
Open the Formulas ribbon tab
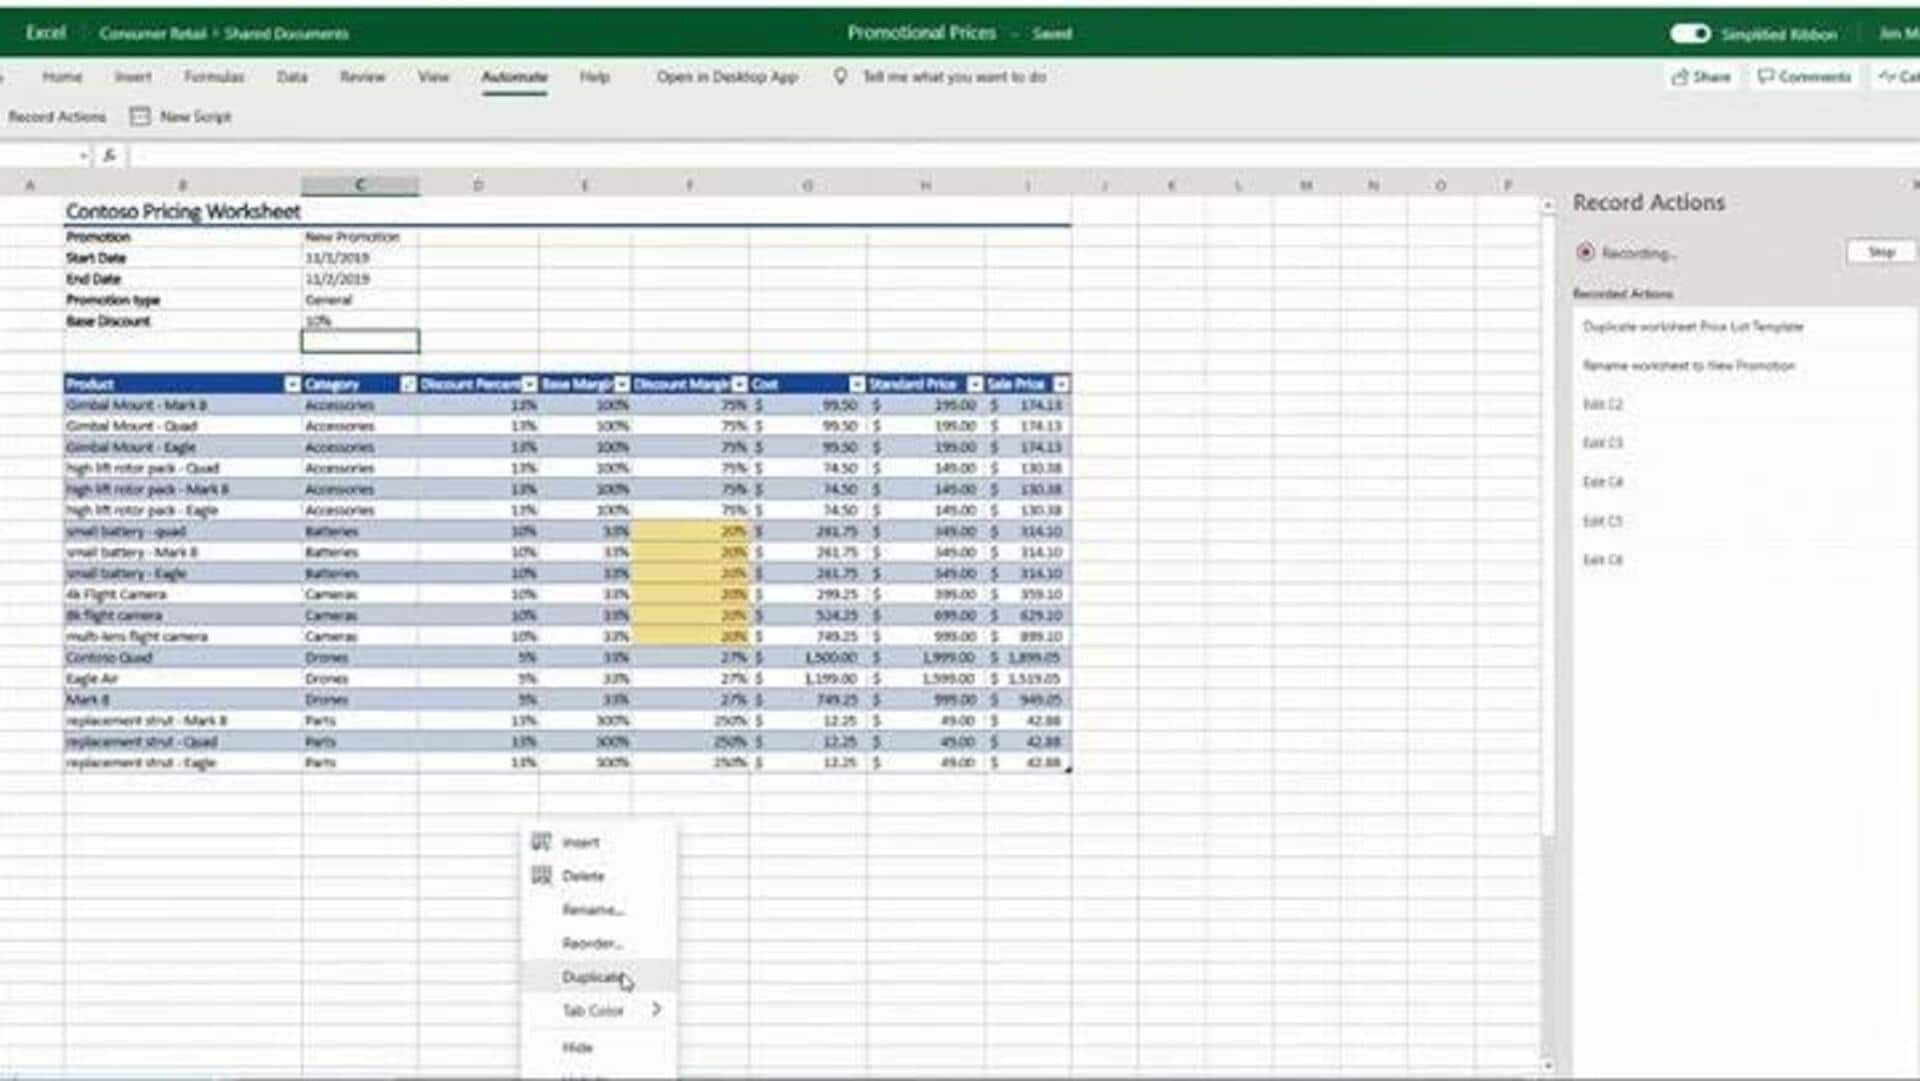214,77
